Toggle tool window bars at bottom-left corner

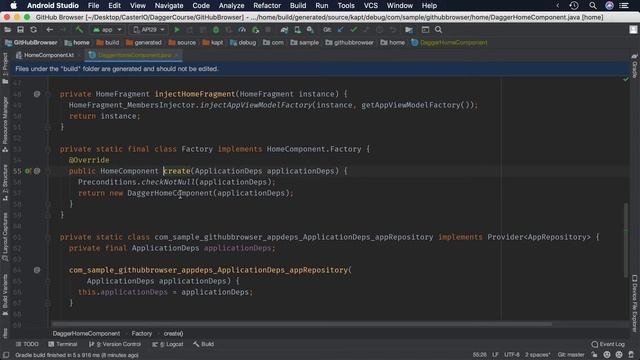(6, 355)
